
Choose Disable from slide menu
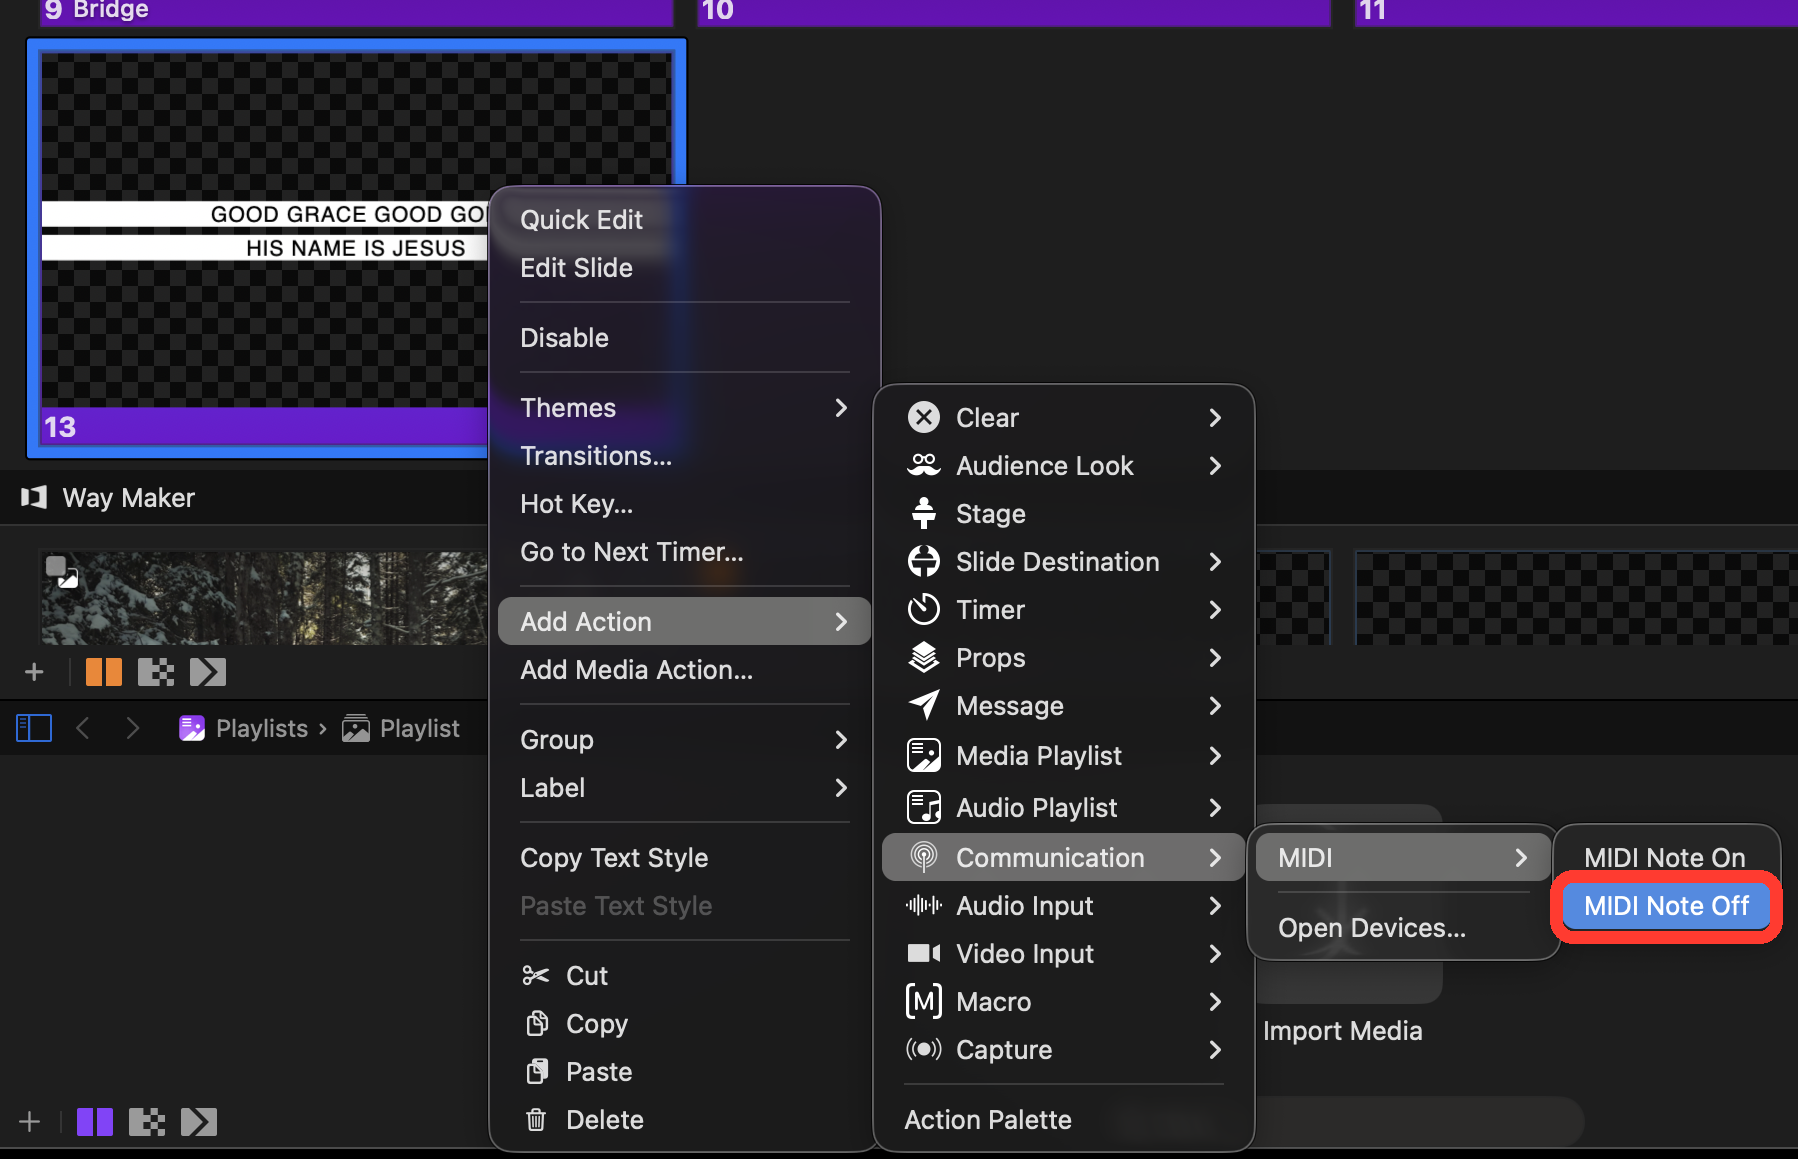click(564, 338)
